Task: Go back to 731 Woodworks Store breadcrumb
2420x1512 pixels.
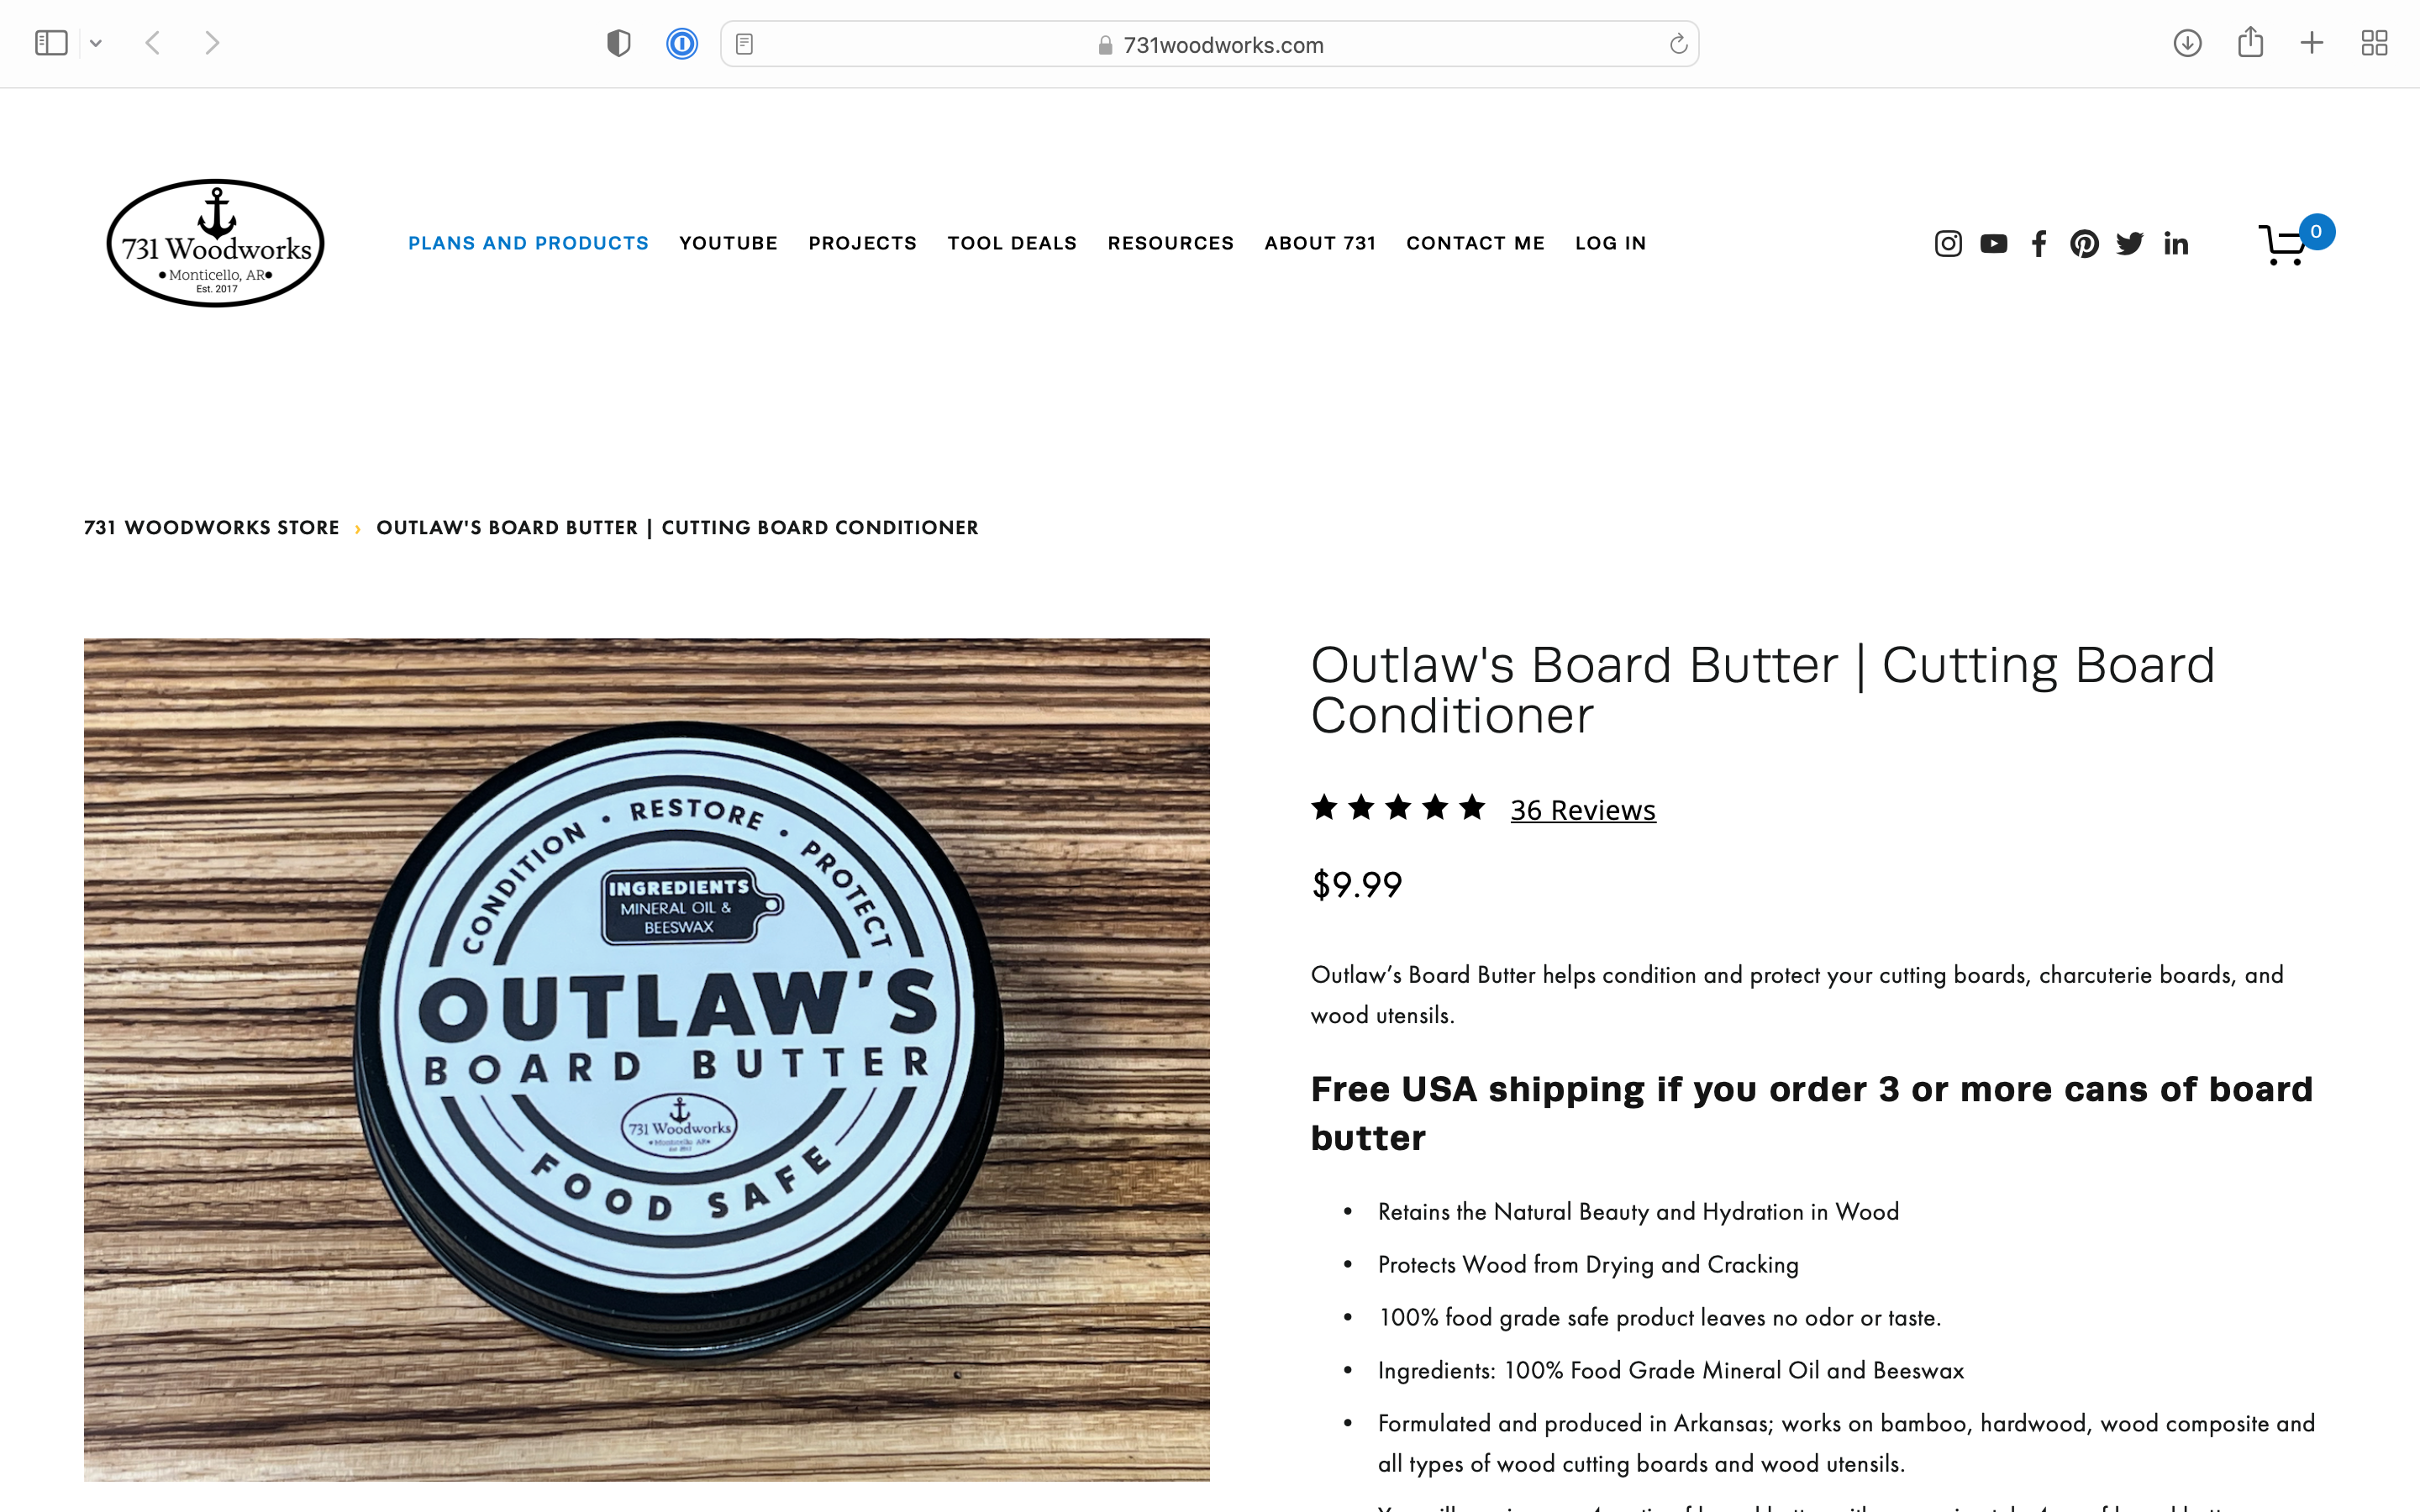Action: click(212, 528)
